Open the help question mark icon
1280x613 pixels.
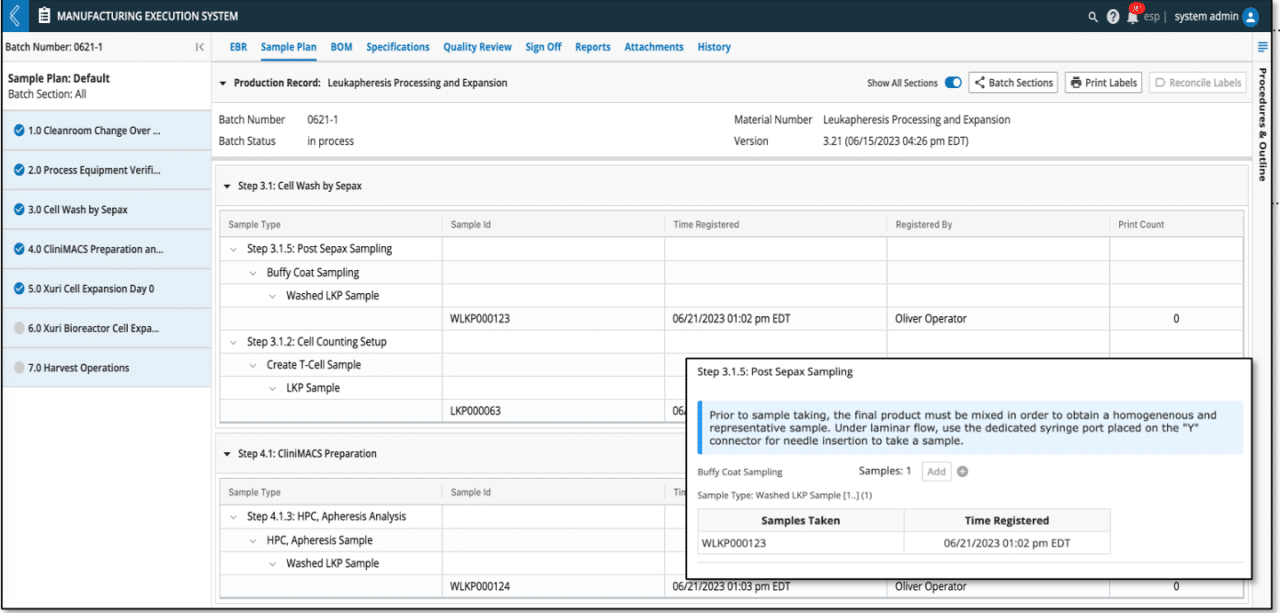(x=1113, y=16)
